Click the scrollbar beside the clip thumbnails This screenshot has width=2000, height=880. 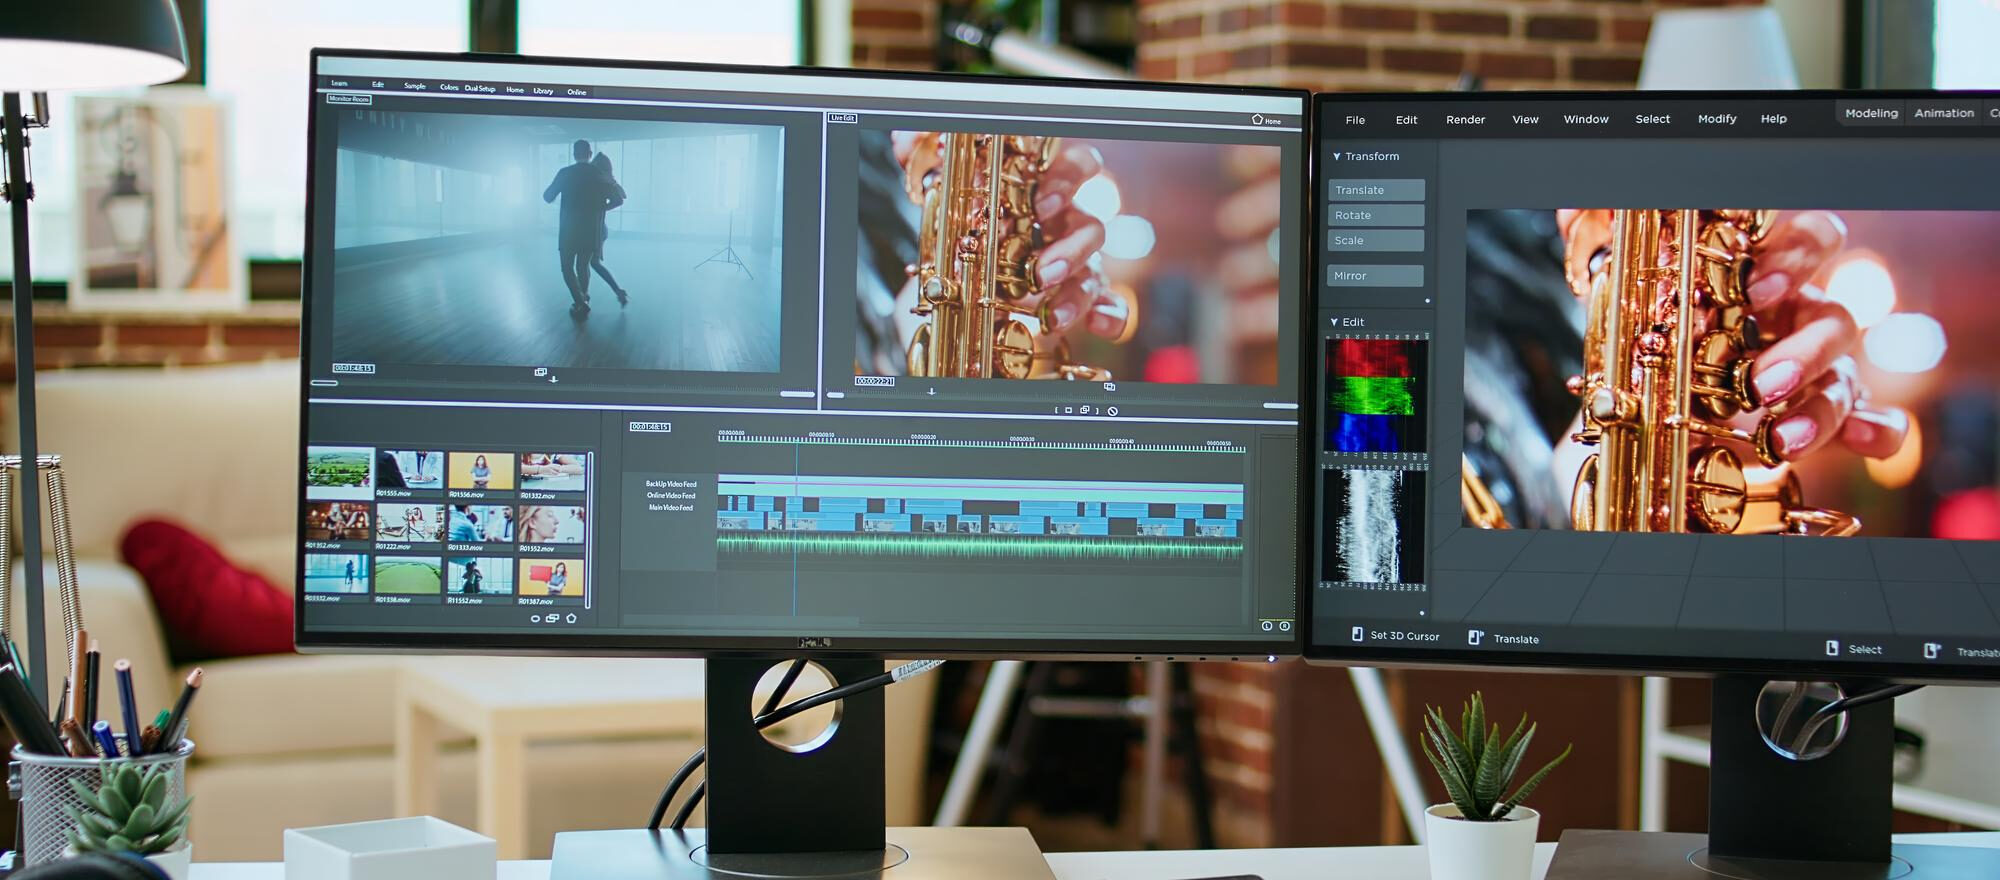(589, 530)
